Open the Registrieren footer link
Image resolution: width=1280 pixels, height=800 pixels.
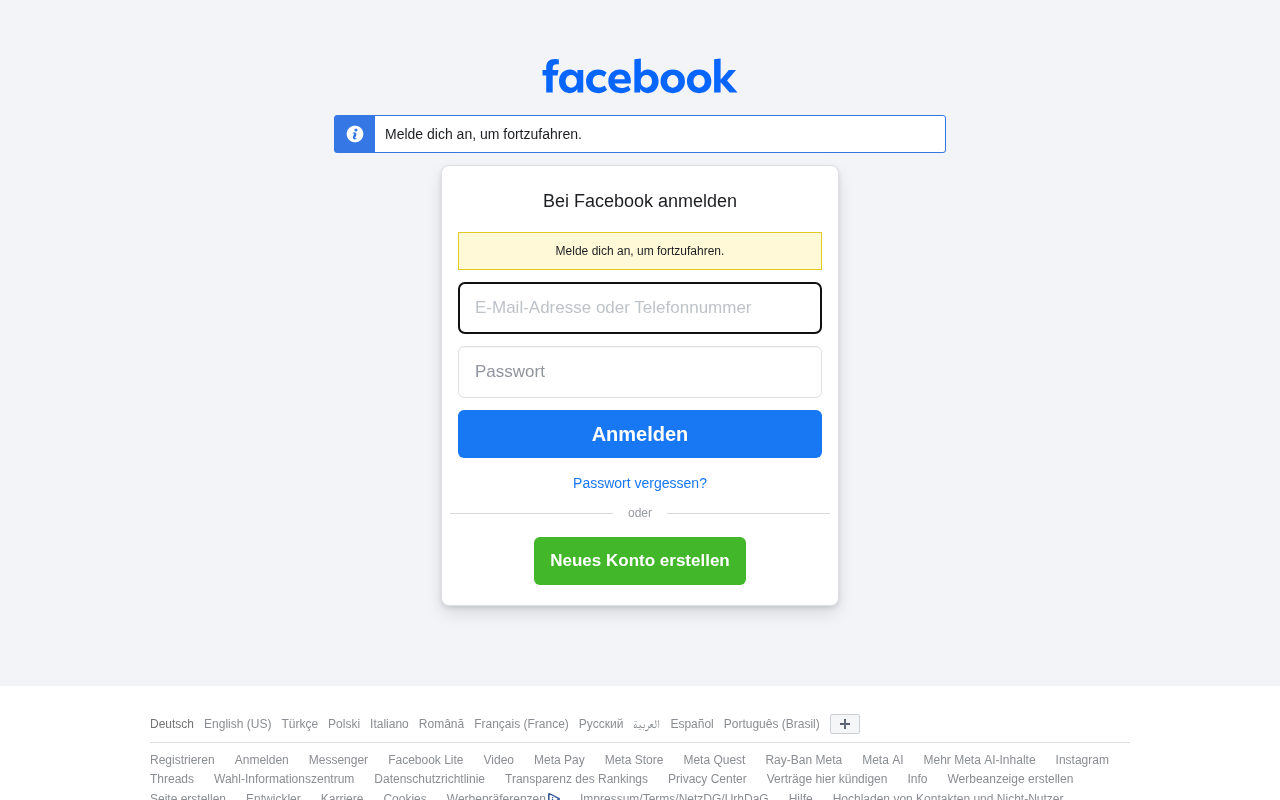182,760
